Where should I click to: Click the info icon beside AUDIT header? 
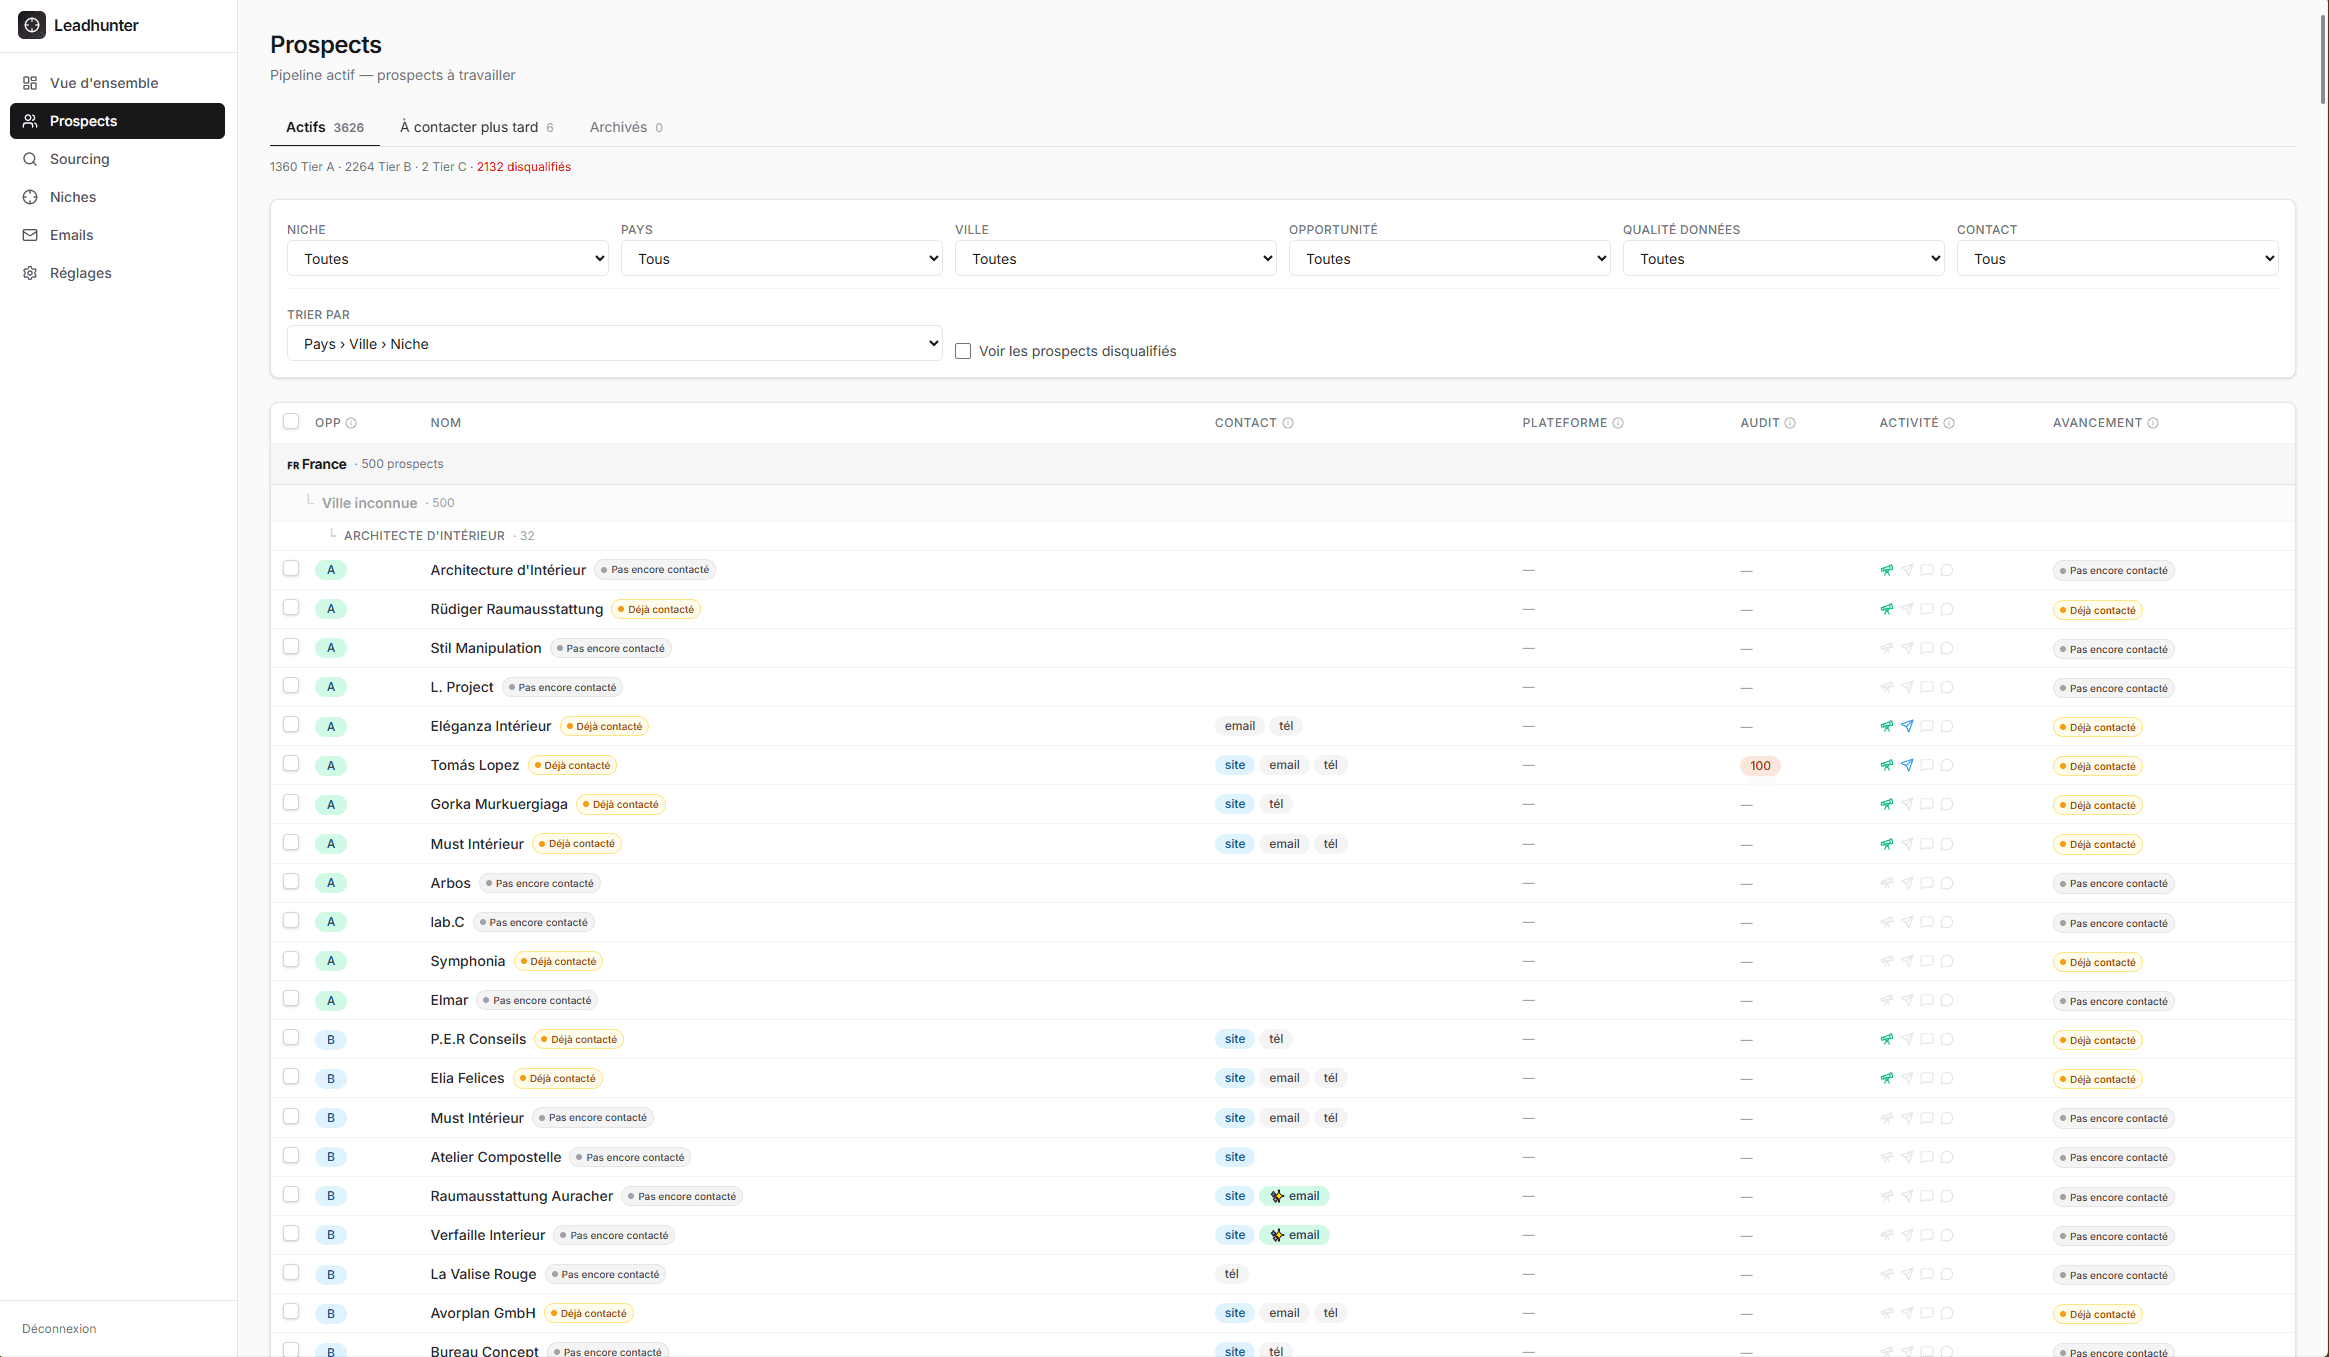[x=1790, y=423]
